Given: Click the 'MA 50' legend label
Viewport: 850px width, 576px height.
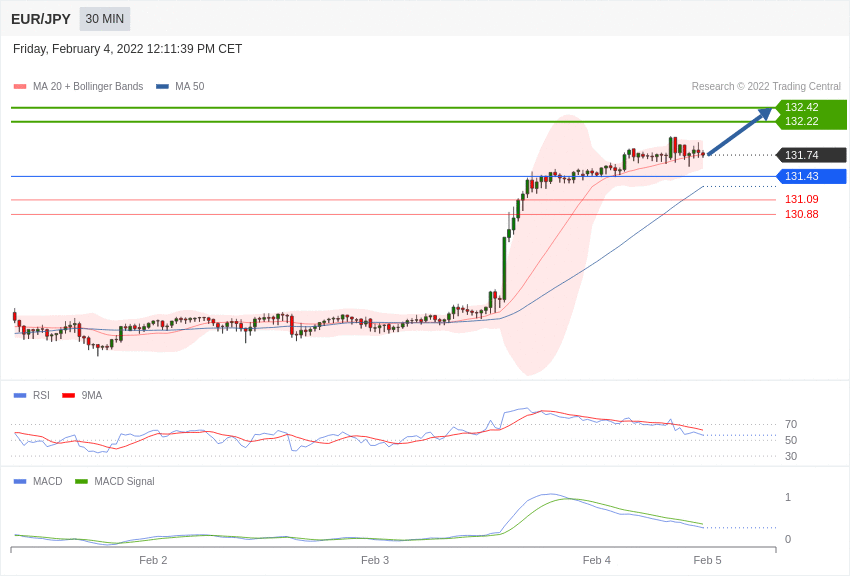Looking at the screenshot, I should click(190, 86).
